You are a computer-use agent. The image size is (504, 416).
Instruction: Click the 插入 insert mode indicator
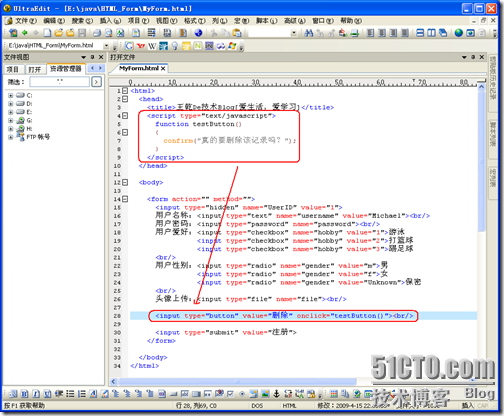tap(467, 406)
